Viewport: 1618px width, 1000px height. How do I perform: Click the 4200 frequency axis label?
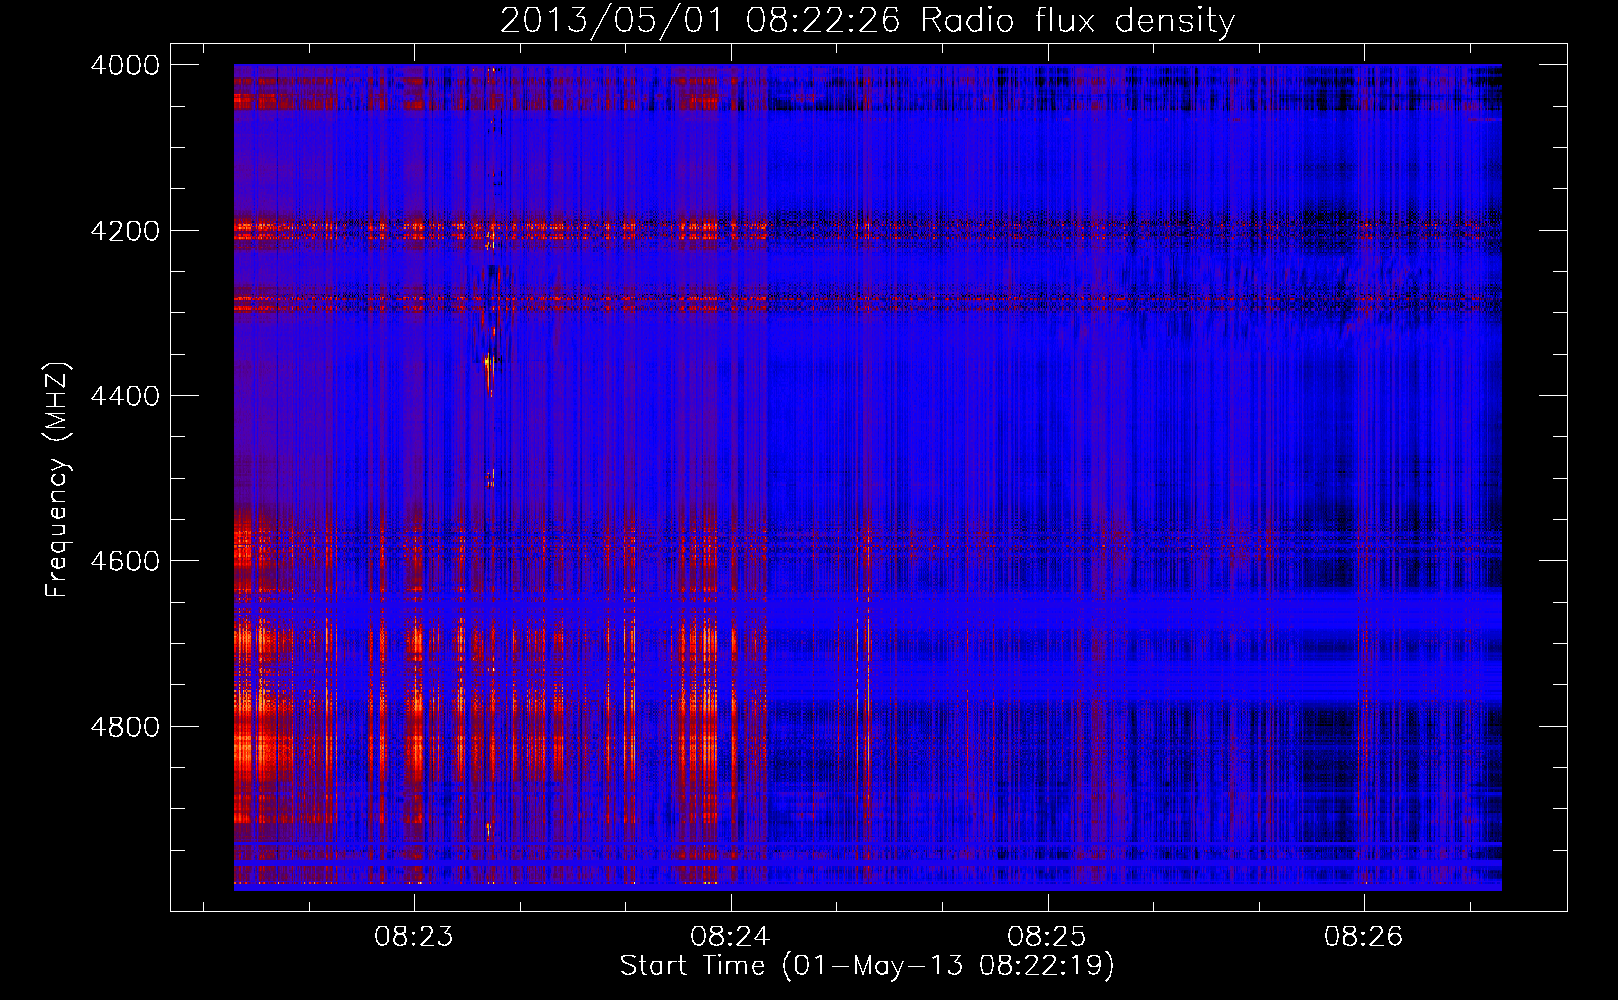125,231
